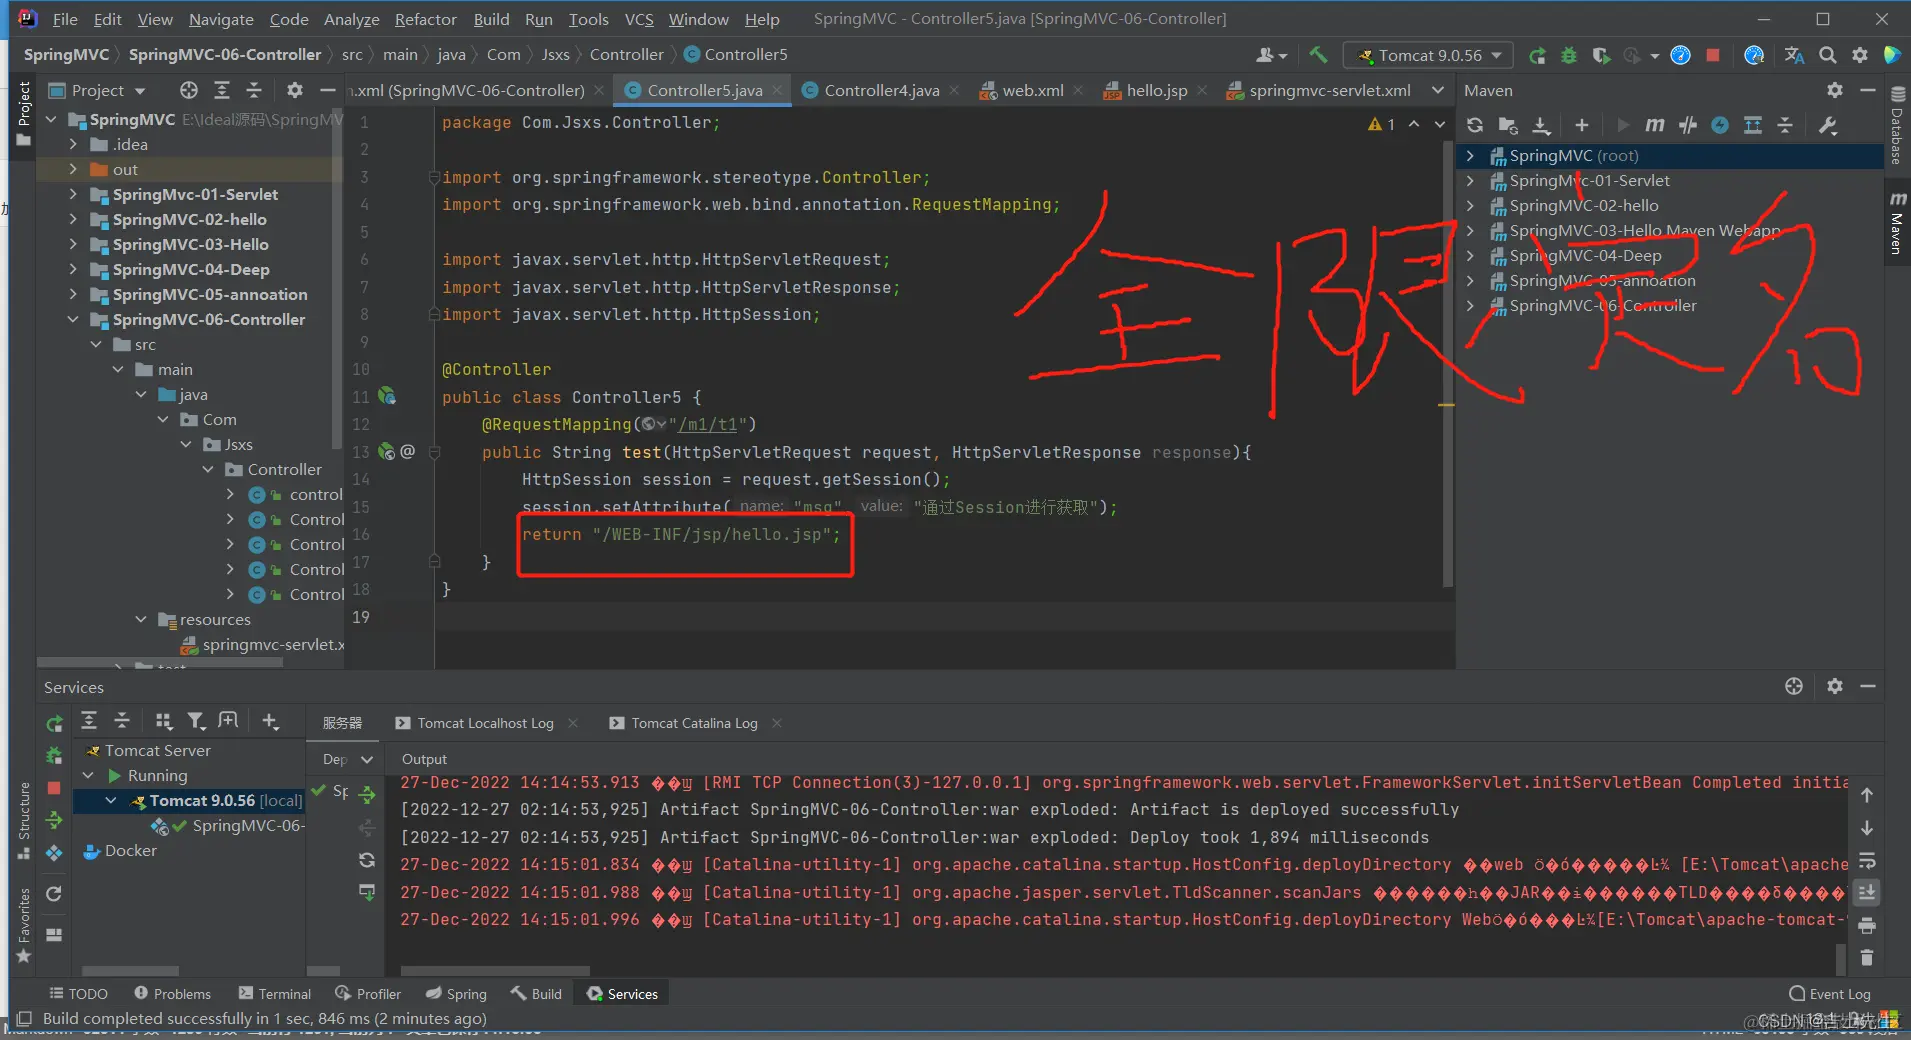Clear output with the trash icon
This screenshot has height=1040, width=1911.
pos(1867,958)
